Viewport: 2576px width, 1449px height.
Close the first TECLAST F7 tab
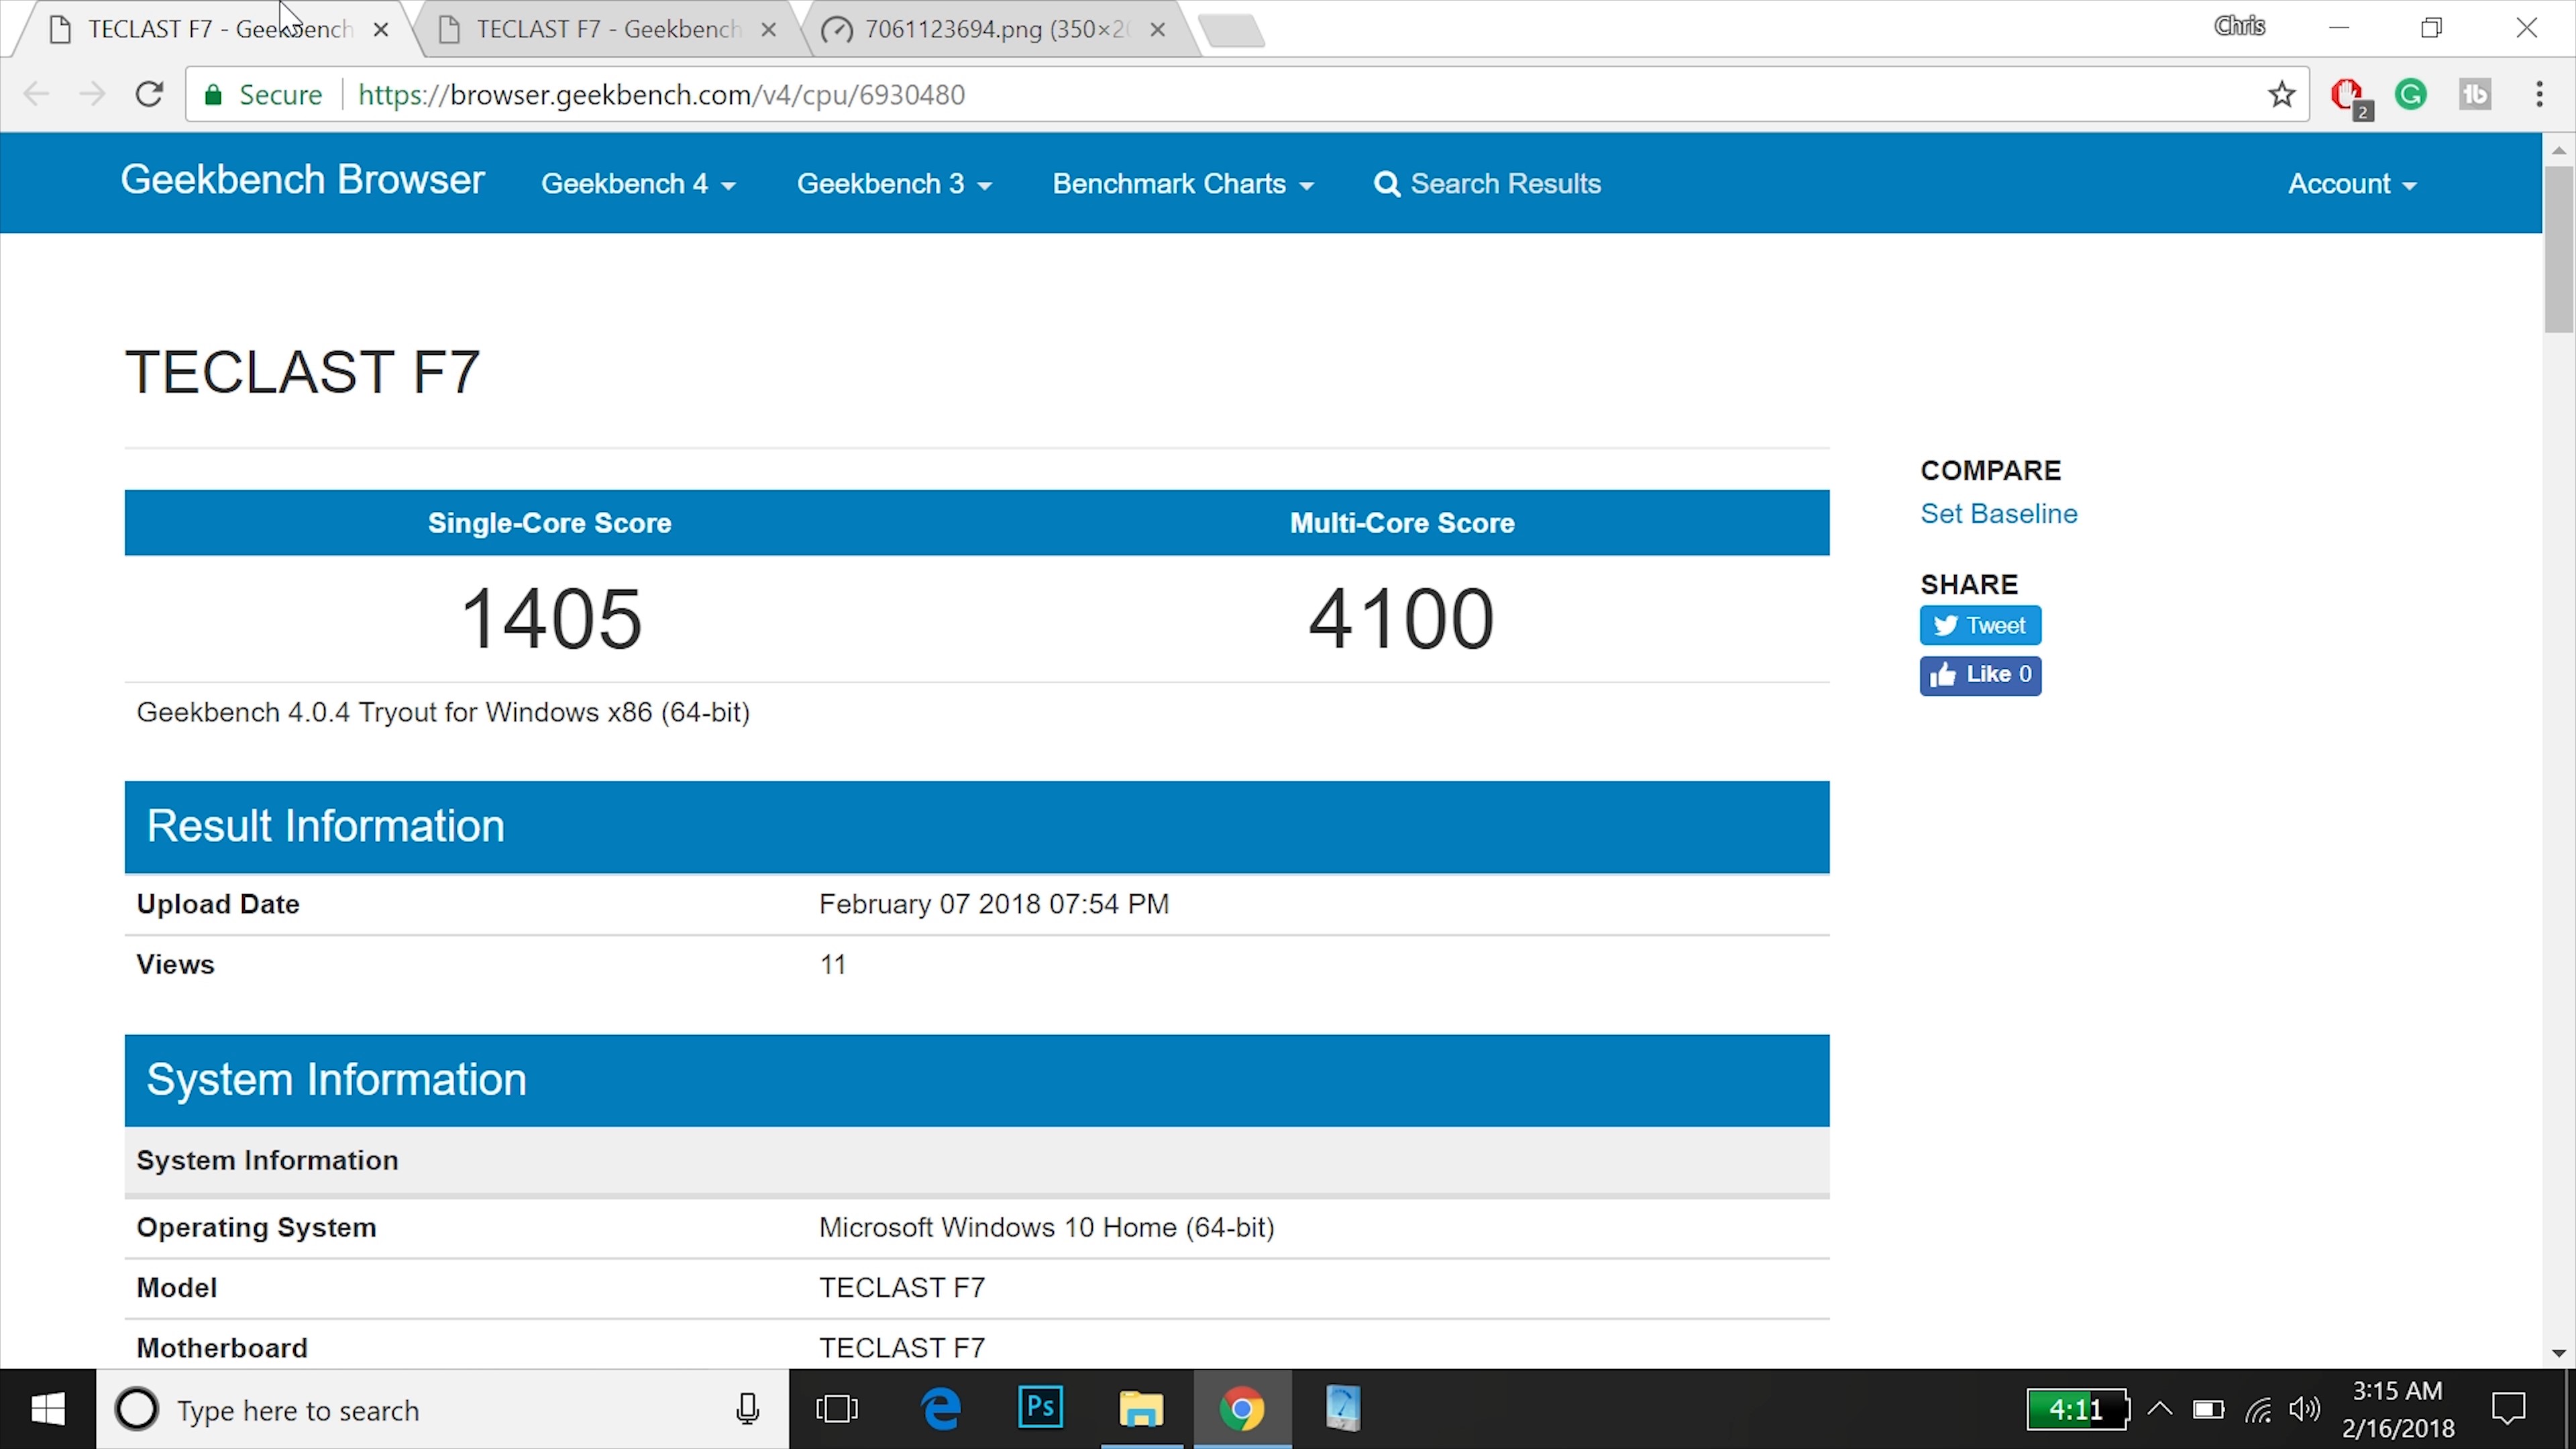click(x=380, y=30)
